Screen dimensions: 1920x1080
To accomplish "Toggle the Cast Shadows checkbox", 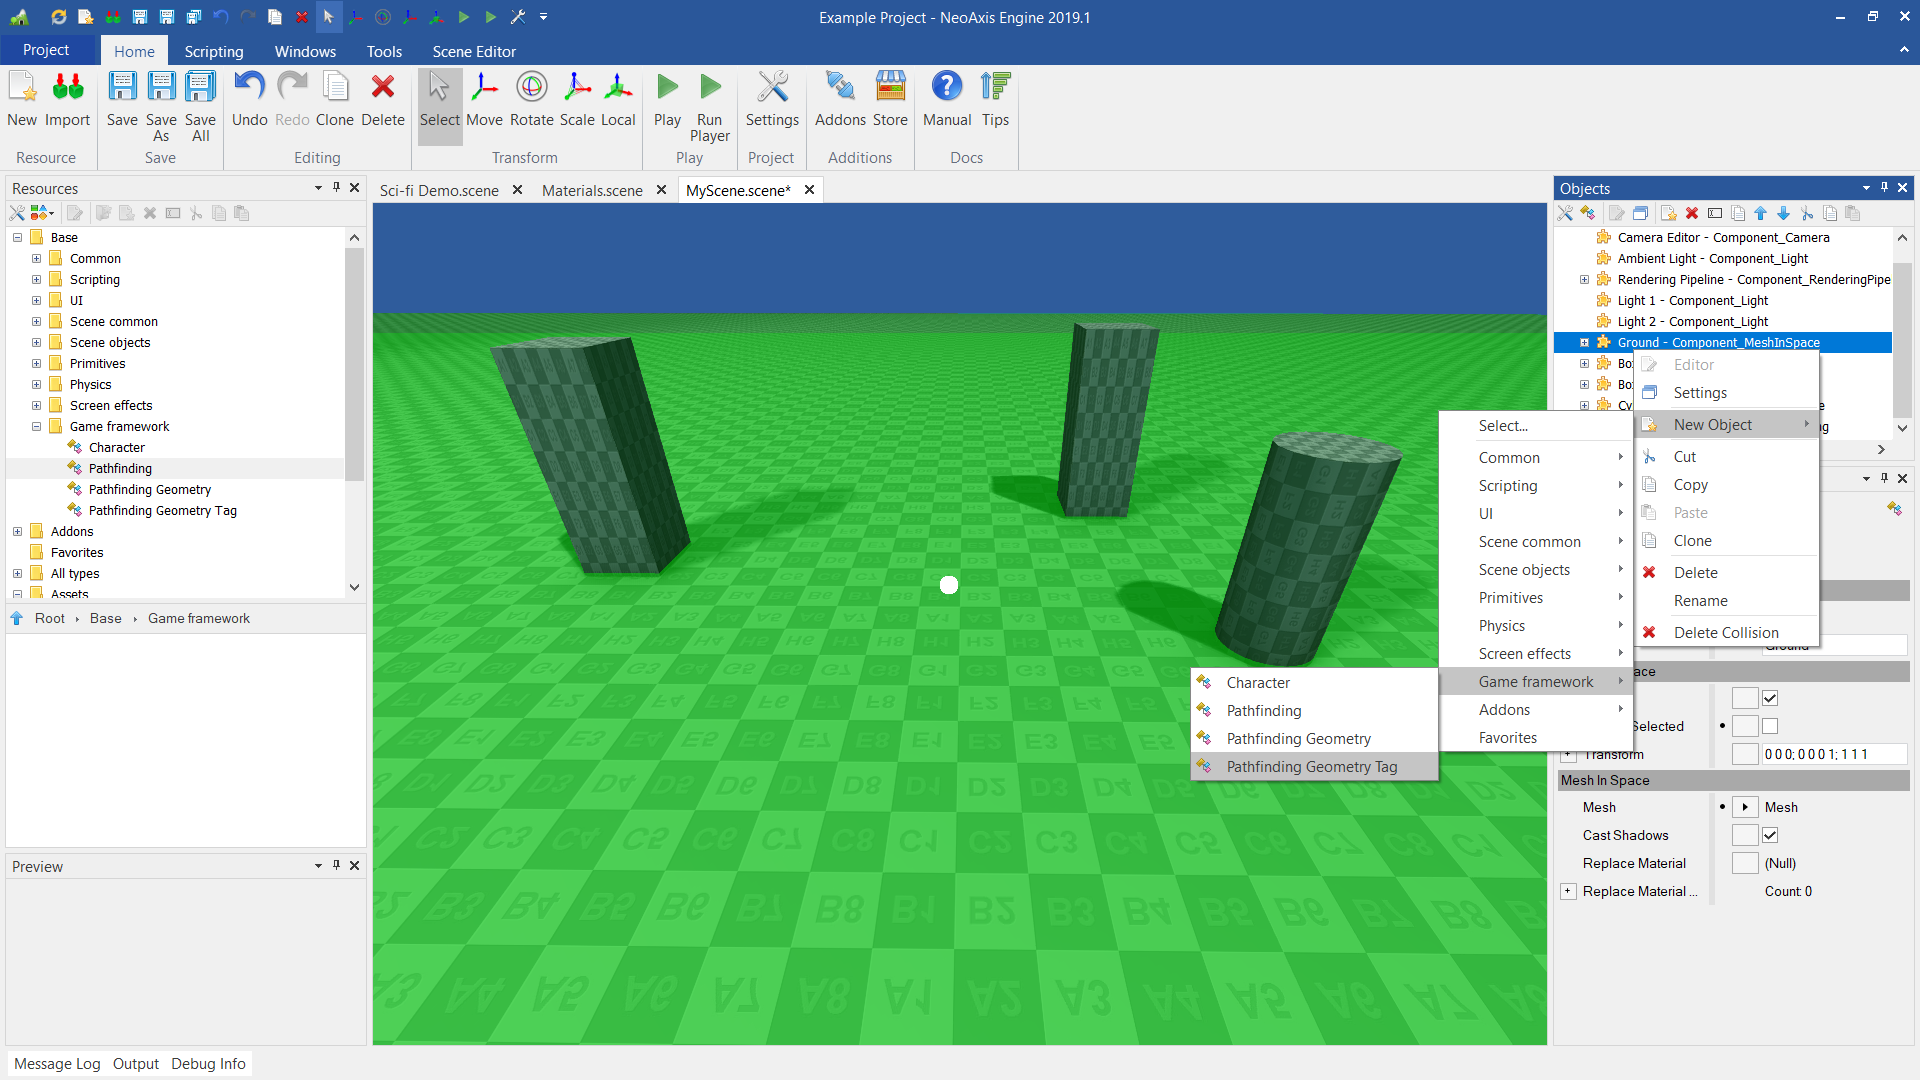I will click(x=1770, y=835).
